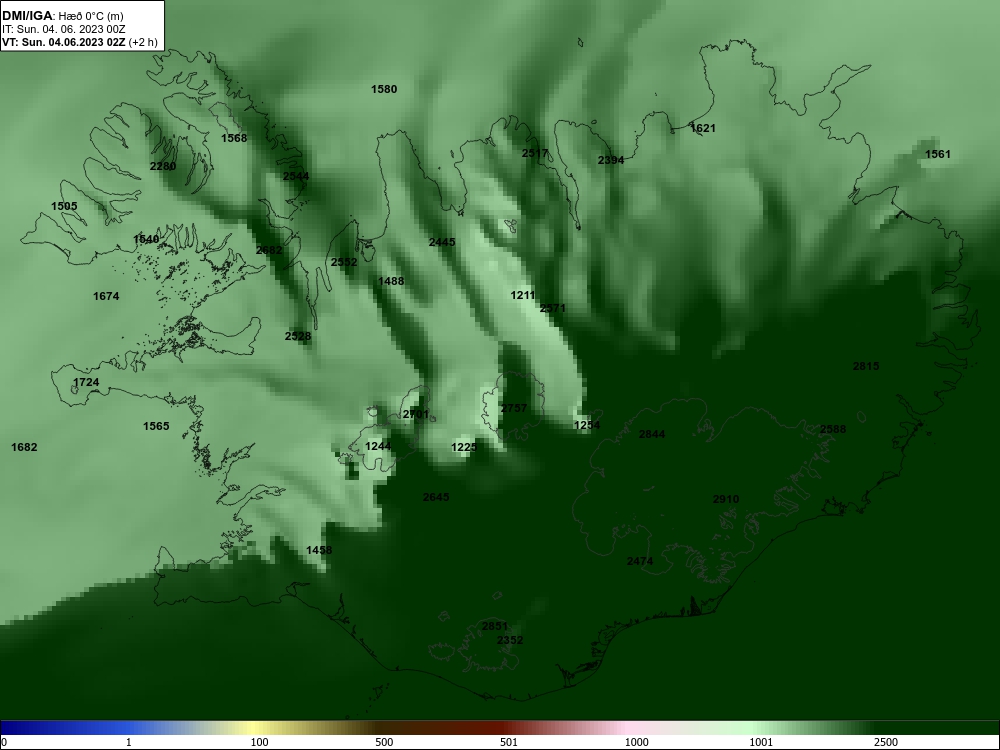Viewport: 1000px width, 750px height.
Task: Click the legend label 100
Action: (259, 743)
